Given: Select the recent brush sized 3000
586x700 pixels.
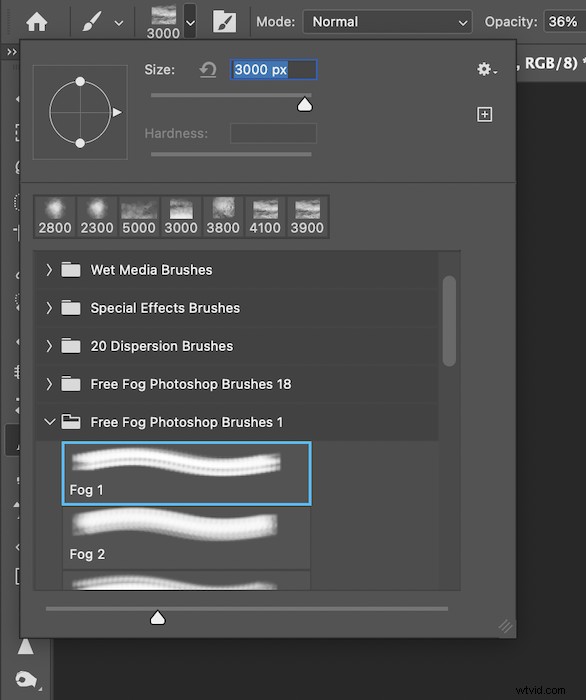Looking at the screenshot, I should click(x=181, y=217).
